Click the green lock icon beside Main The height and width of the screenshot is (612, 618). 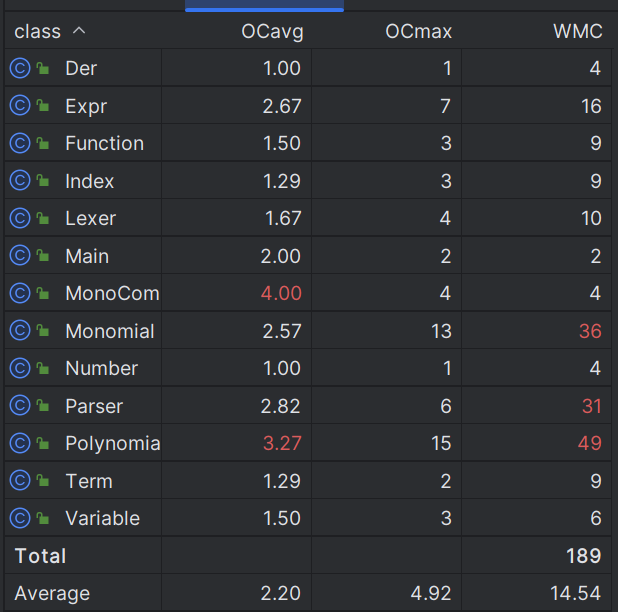[x=43, y=256]
